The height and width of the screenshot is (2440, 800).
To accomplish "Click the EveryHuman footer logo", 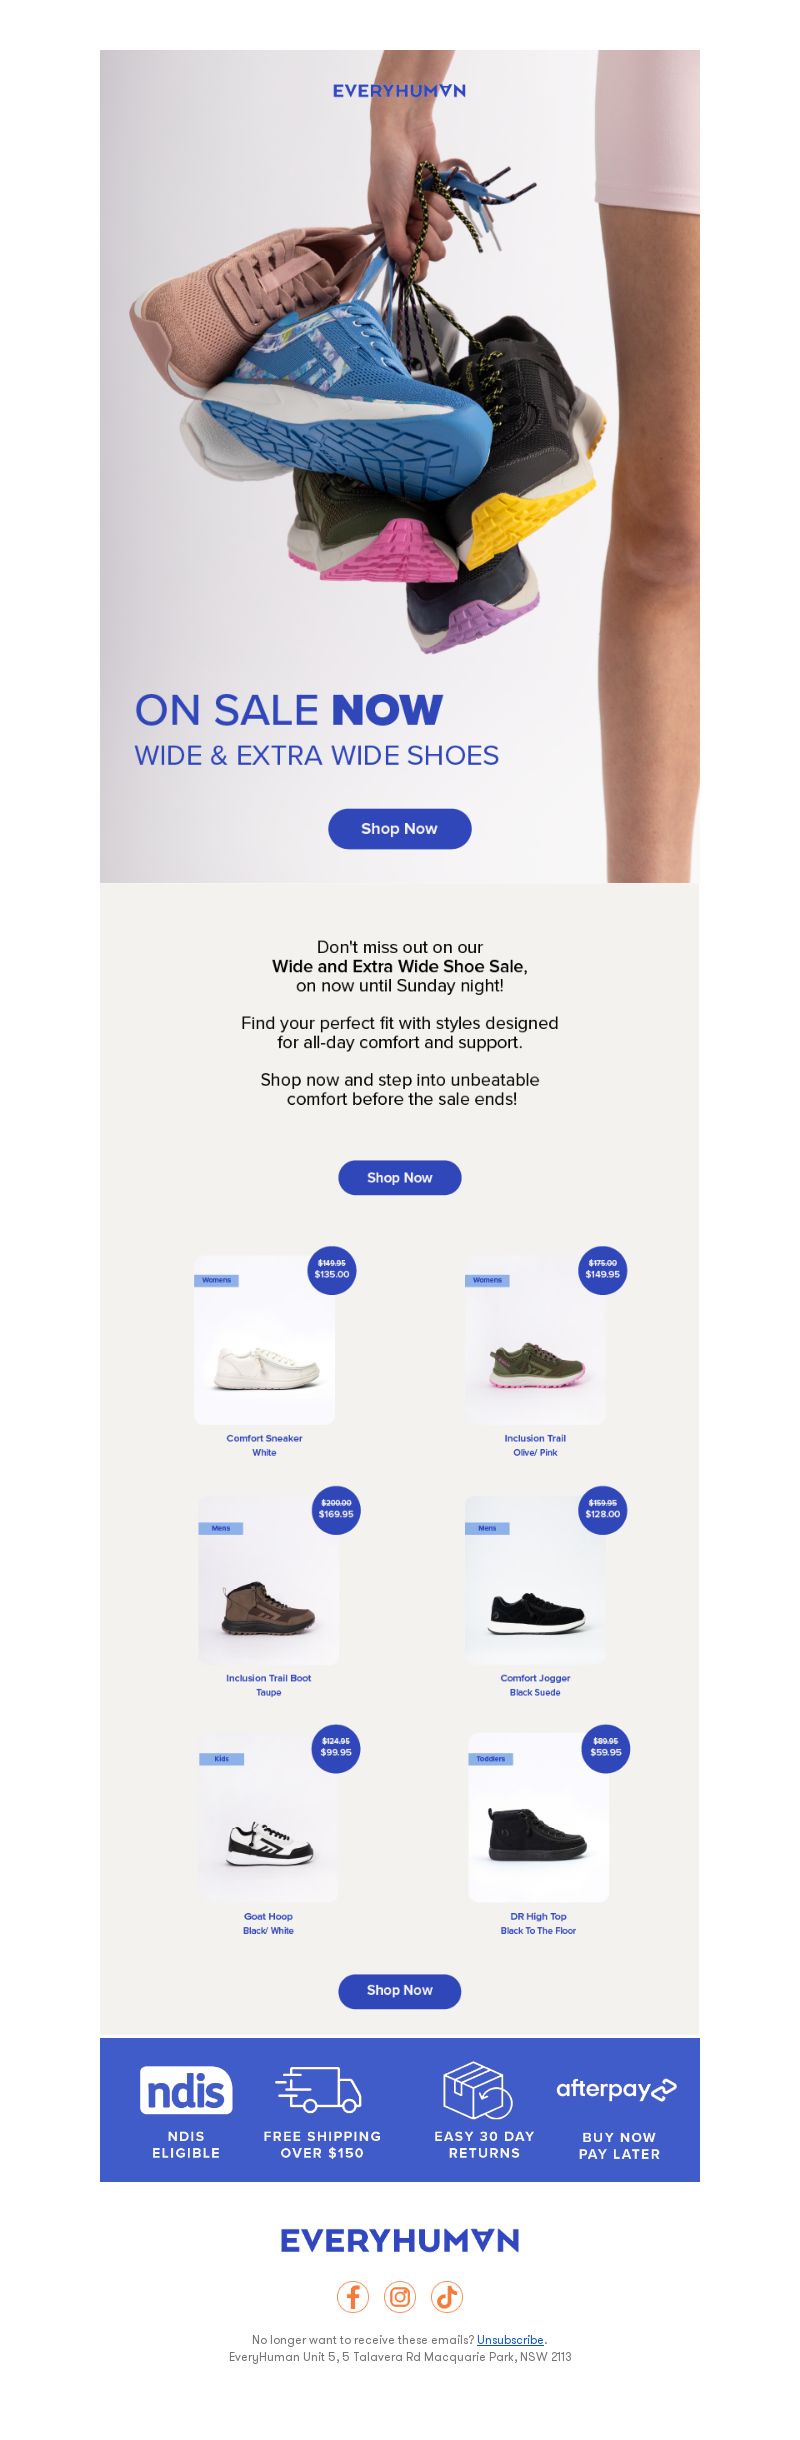I will click(400, 2240).
